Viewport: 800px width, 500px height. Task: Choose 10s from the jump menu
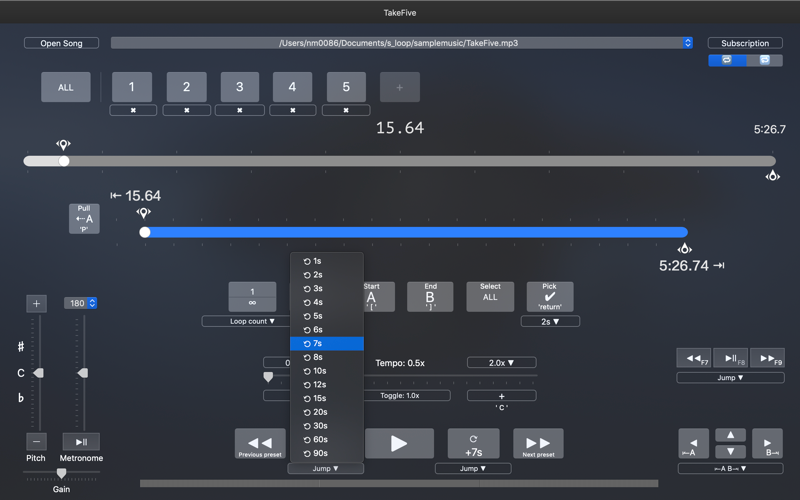pyautogui.click(x=327, y=371)
